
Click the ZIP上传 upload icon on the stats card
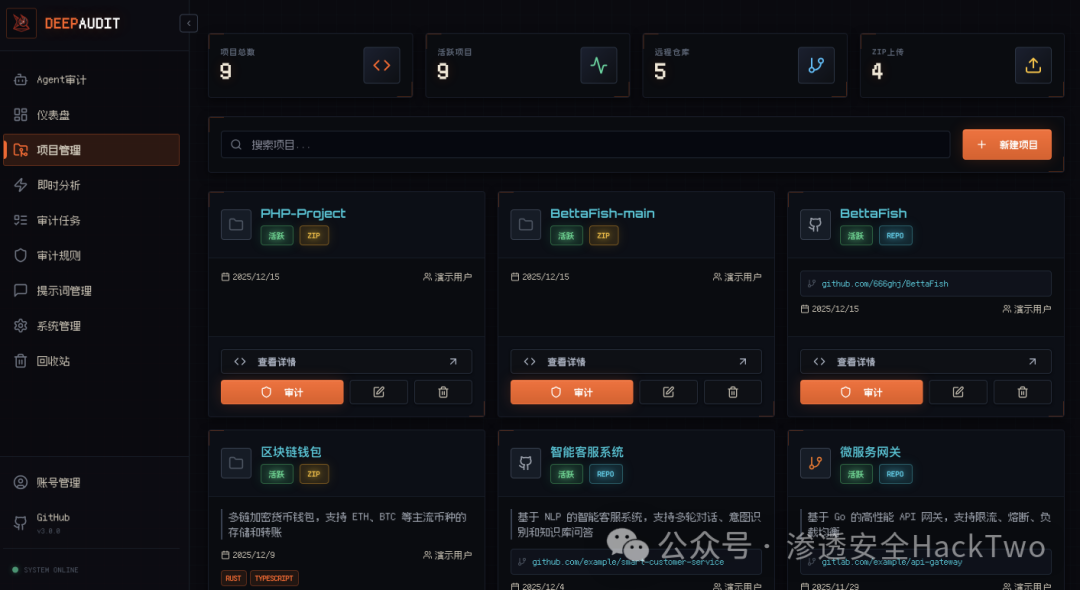click(x=1033, y=65)
